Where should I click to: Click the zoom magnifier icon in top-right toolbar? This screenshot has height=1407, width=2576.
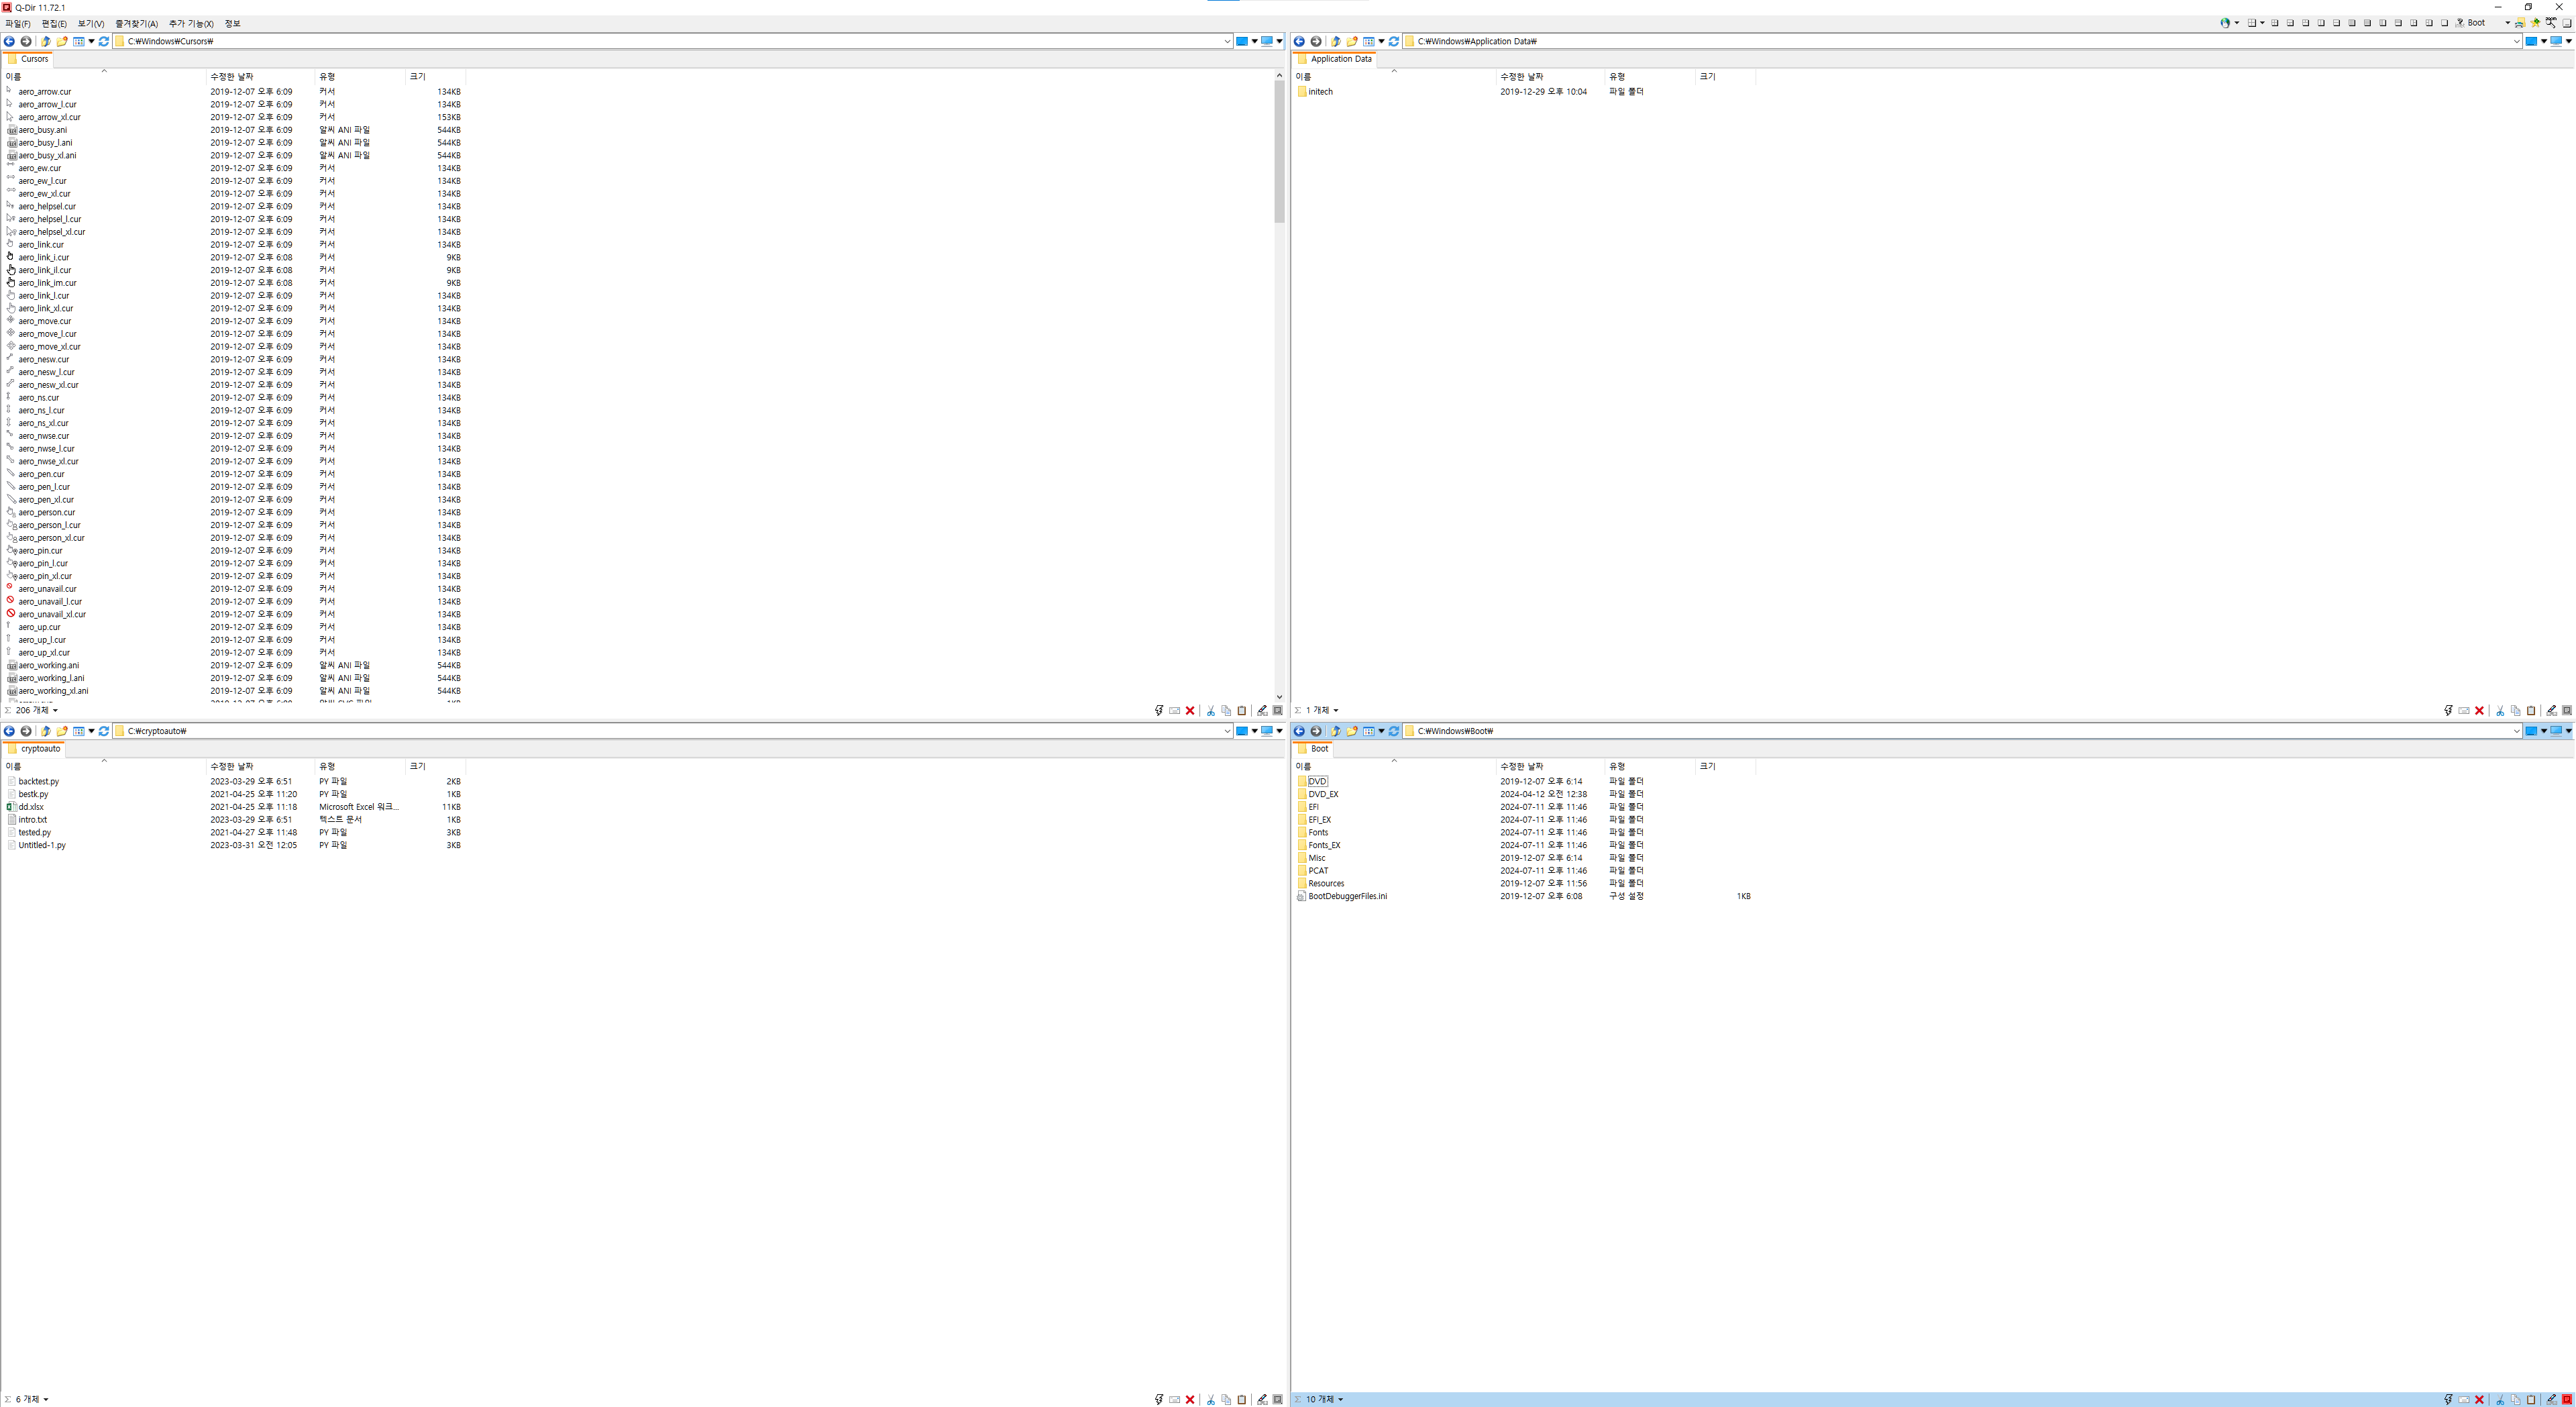point(2551,23)
